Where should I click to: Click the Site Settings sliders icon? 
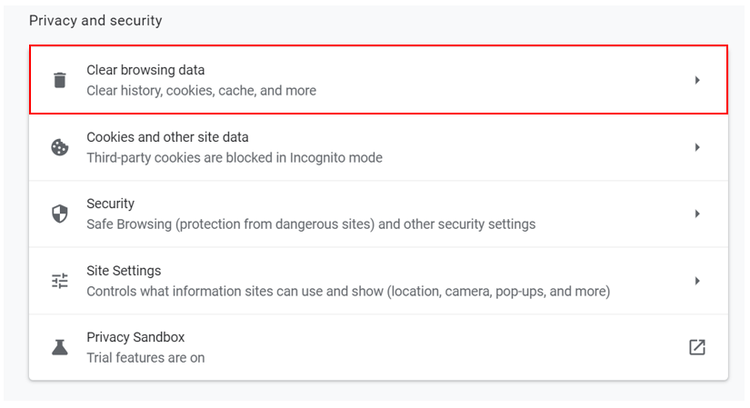point(60,281)
